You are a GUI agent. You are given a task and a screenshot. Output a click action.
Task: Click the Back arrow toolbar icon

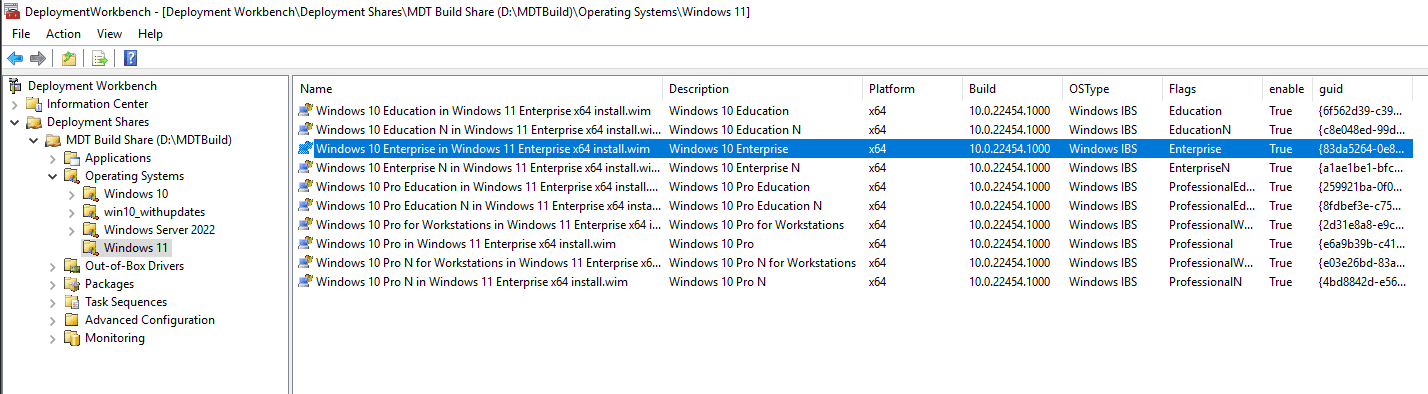15,58
